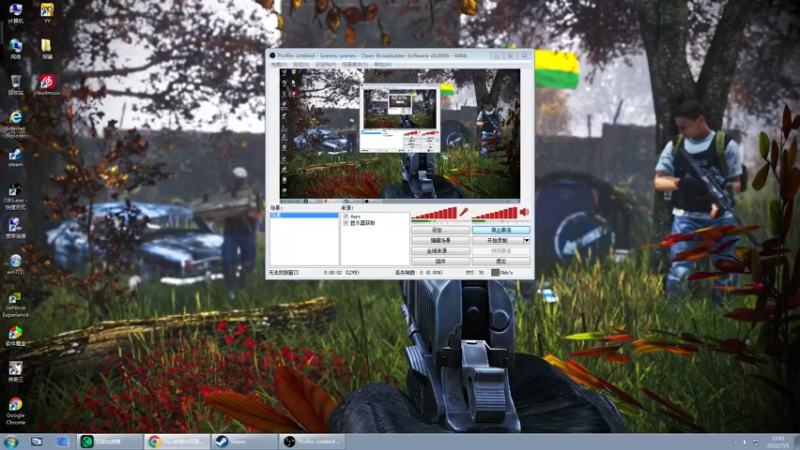Click the second pinned taskbar icon
The image size is (800, 450).
(36, 441)
